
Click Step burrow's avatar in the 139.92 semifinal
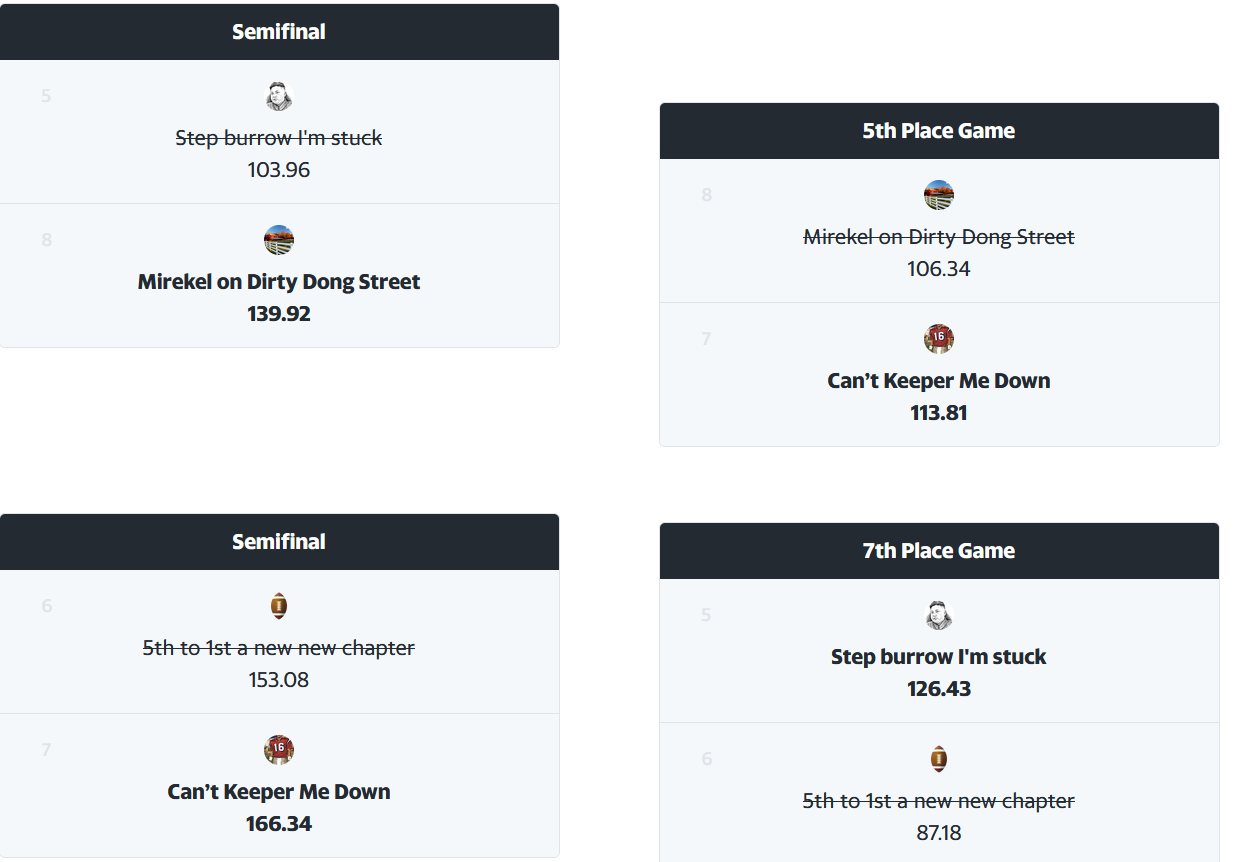point(279,97)
